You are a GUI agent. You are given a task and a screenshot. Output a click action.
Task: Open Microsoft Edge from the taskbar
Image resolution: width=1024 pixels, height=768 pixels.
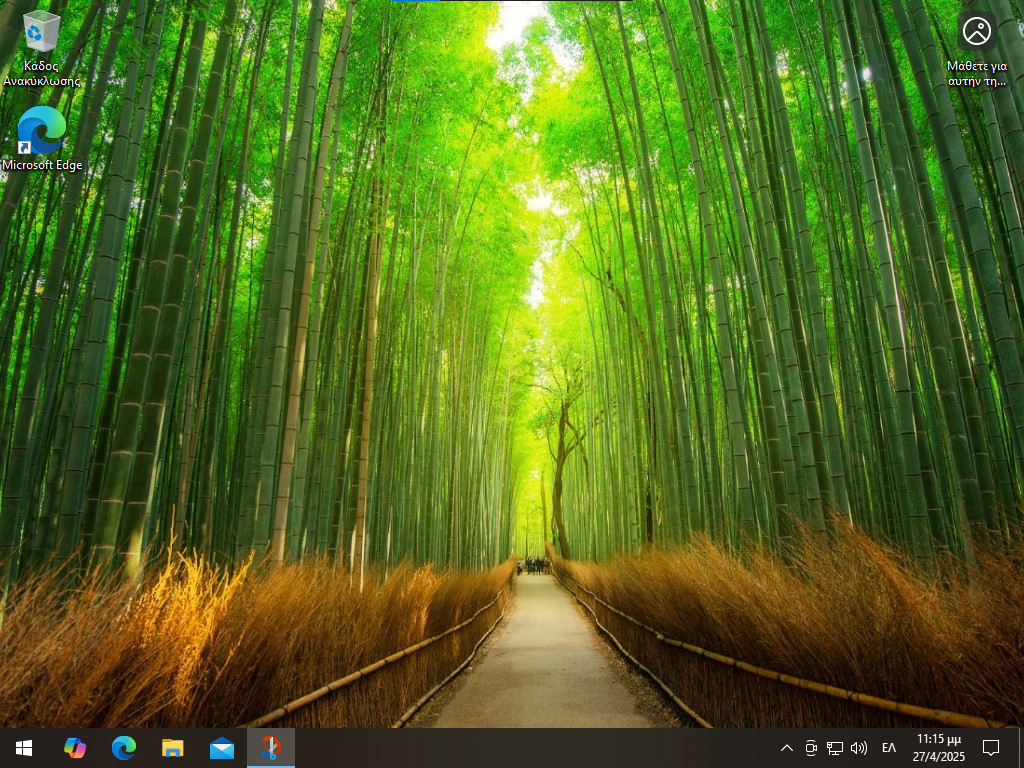coord(123,748)
